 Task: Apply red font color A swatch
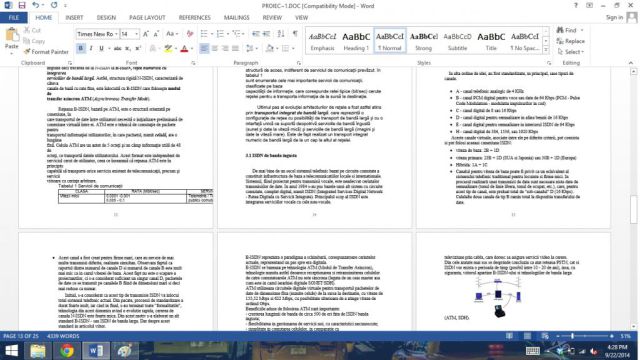184,49
